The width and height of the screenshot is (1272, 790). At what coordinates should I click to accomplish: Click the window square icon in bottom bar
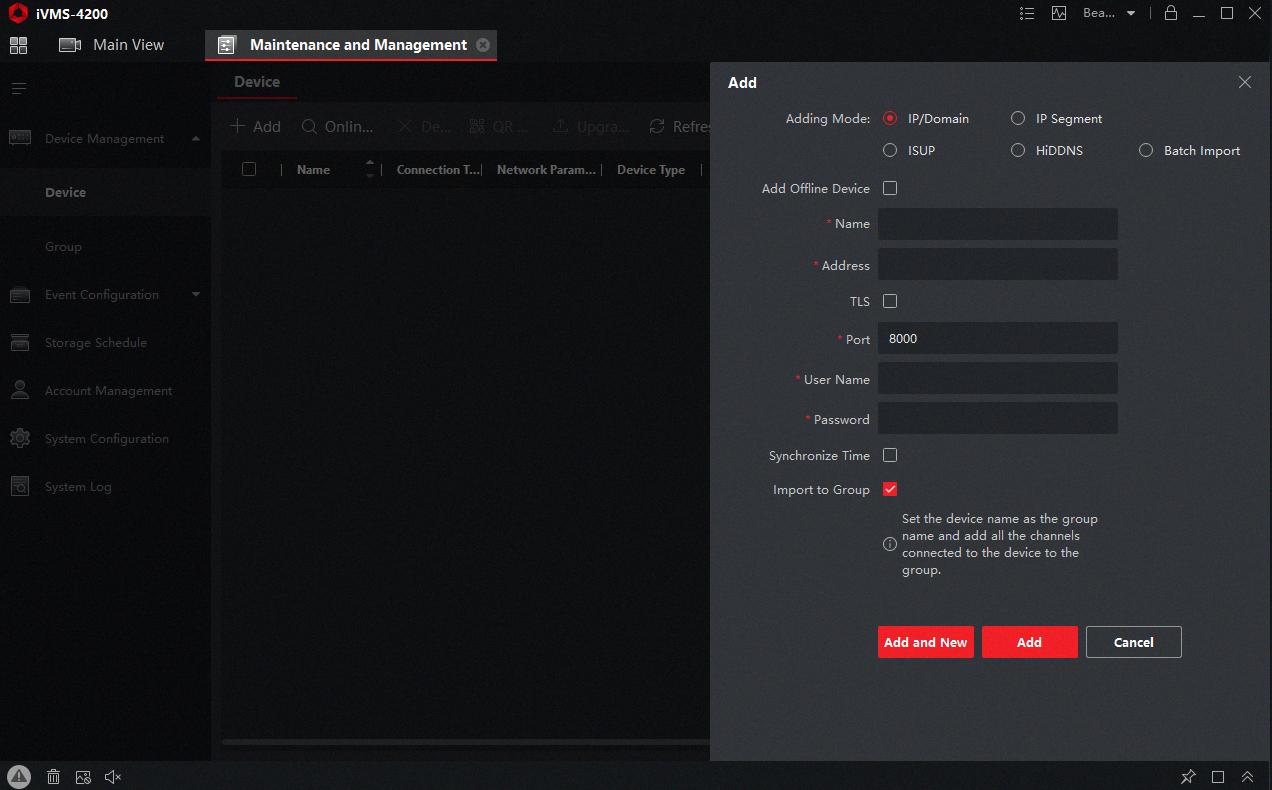coord(1218,777)
